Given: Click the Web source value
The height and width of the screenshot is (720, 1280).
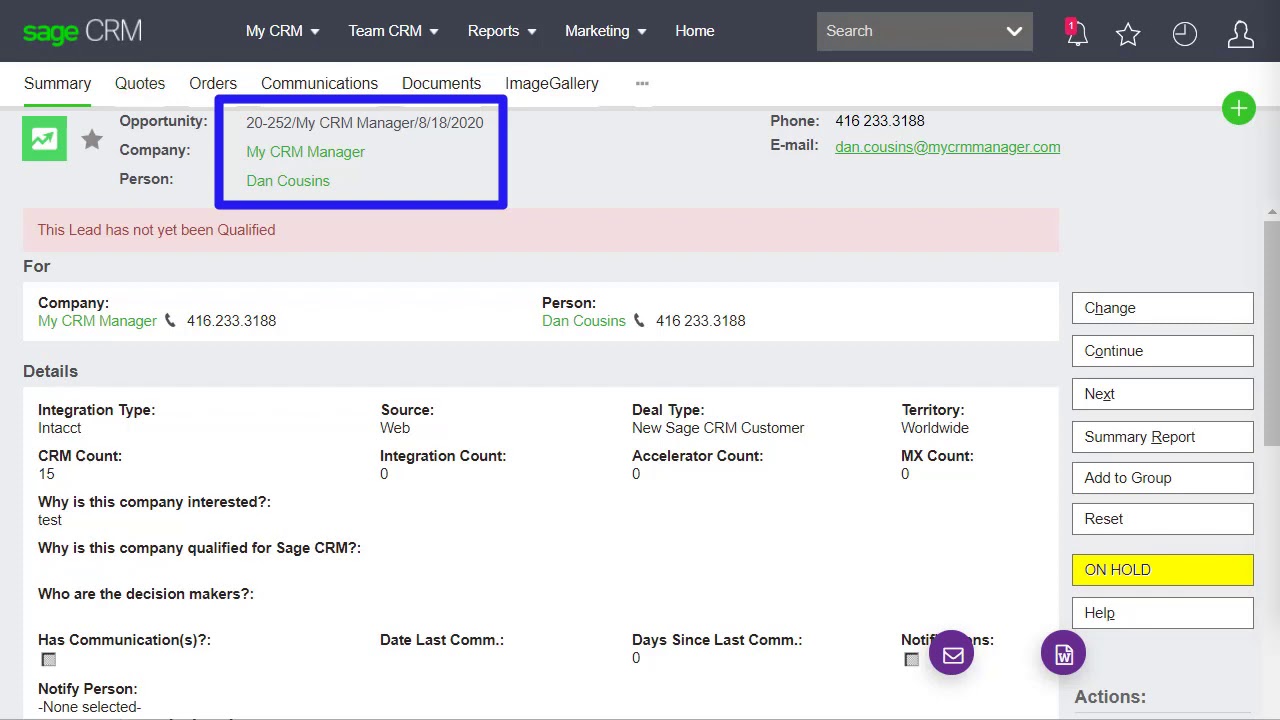Looking at the screenshot, I should coord(395,428).
